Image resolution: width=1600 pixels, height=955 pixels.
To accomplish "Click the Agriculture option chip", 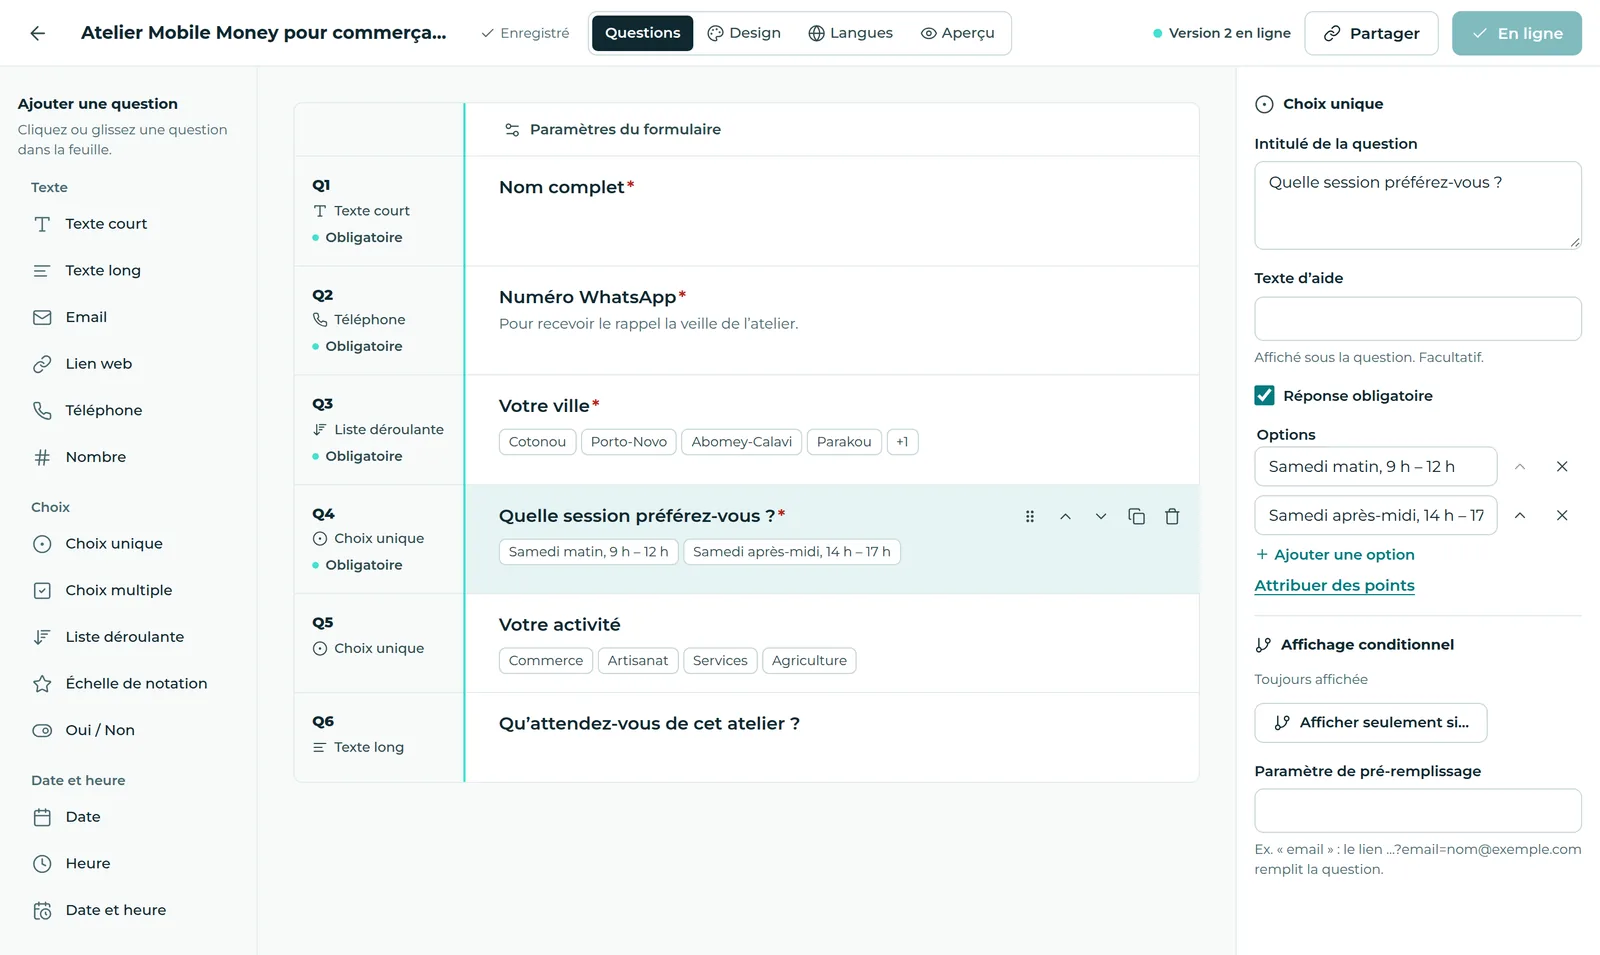I will tap(809, 661).
